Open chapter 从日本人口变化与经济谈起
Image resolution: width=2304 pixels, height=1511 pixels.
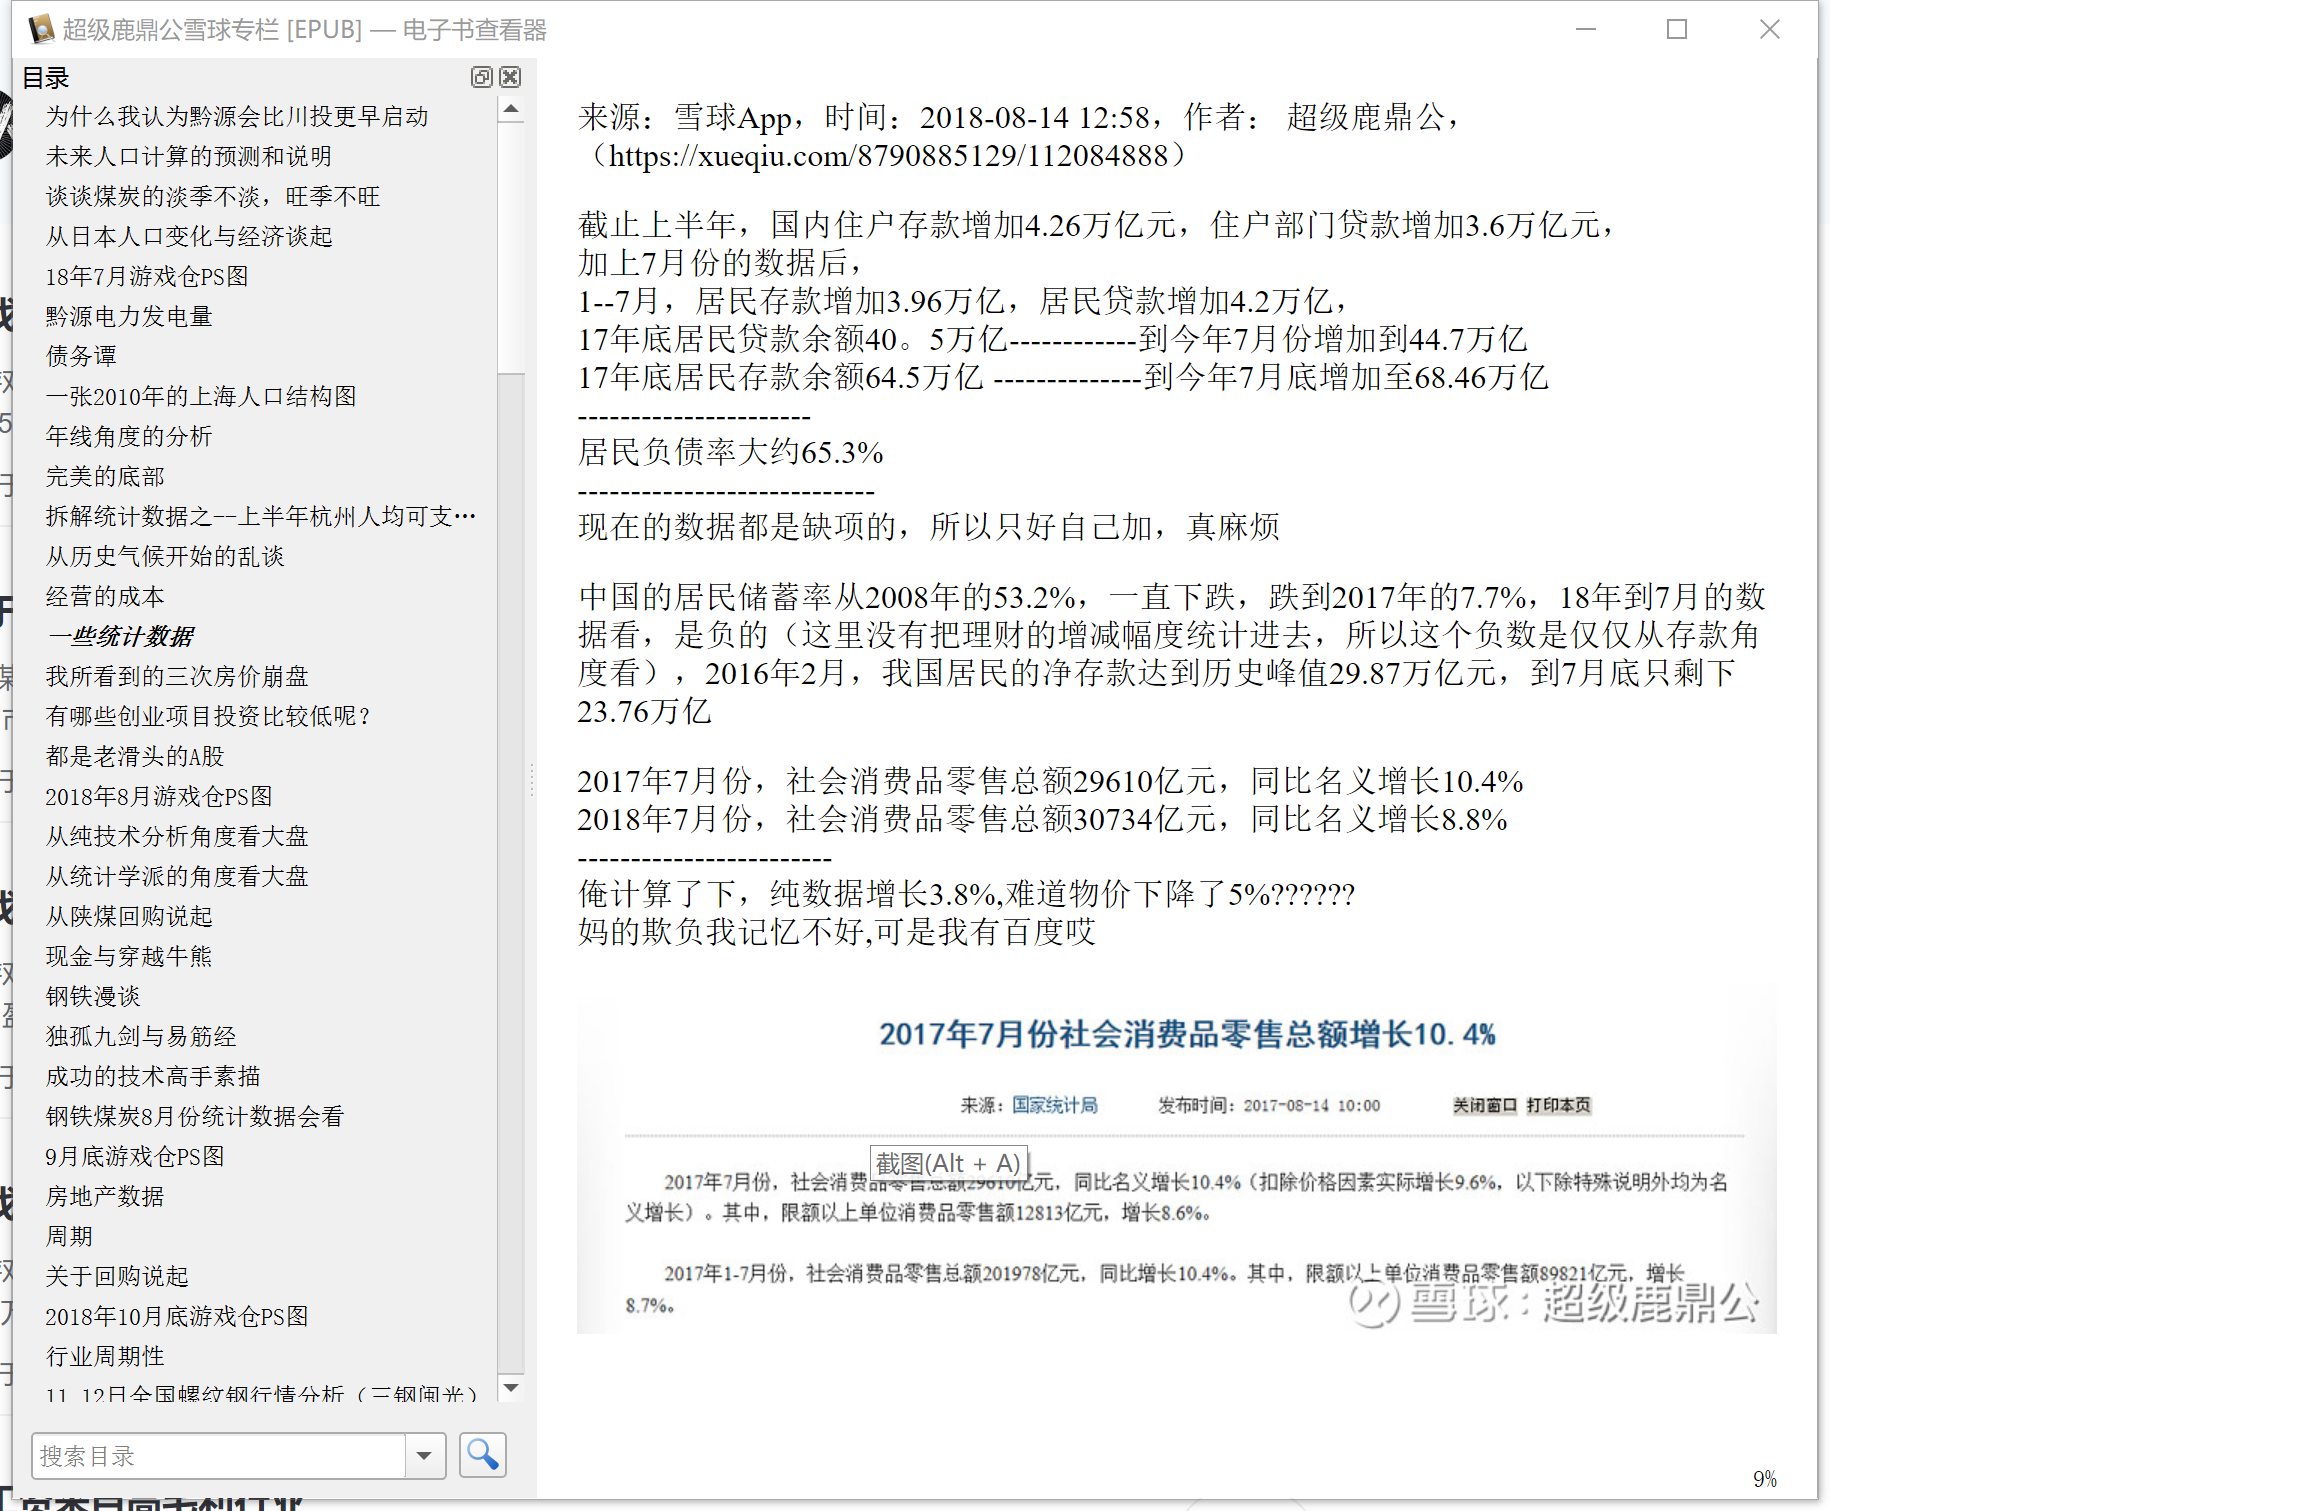189,236
